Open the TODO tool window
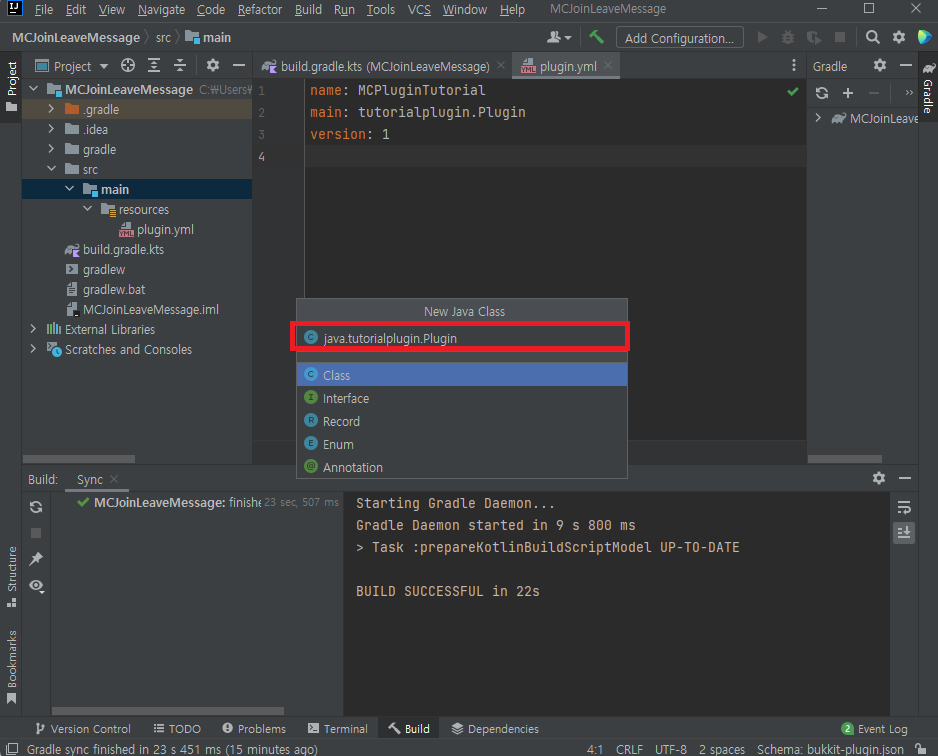The image size is (938, 756). tap(176, 728)
